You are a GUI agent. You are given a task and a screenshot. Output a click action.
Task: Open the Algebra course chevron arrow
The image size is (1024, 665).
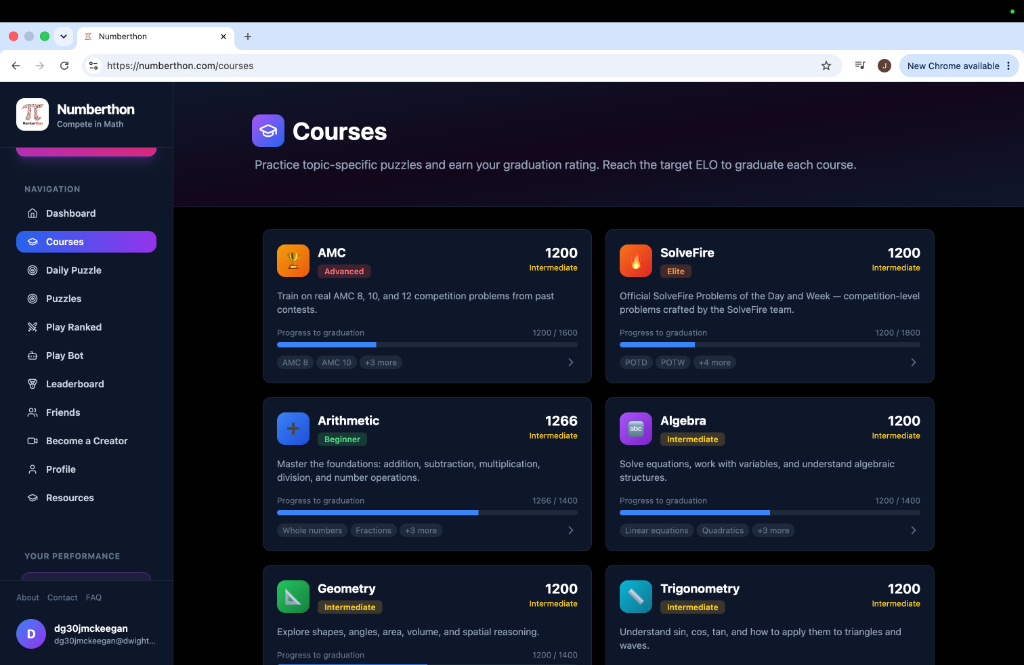(914, 530)
